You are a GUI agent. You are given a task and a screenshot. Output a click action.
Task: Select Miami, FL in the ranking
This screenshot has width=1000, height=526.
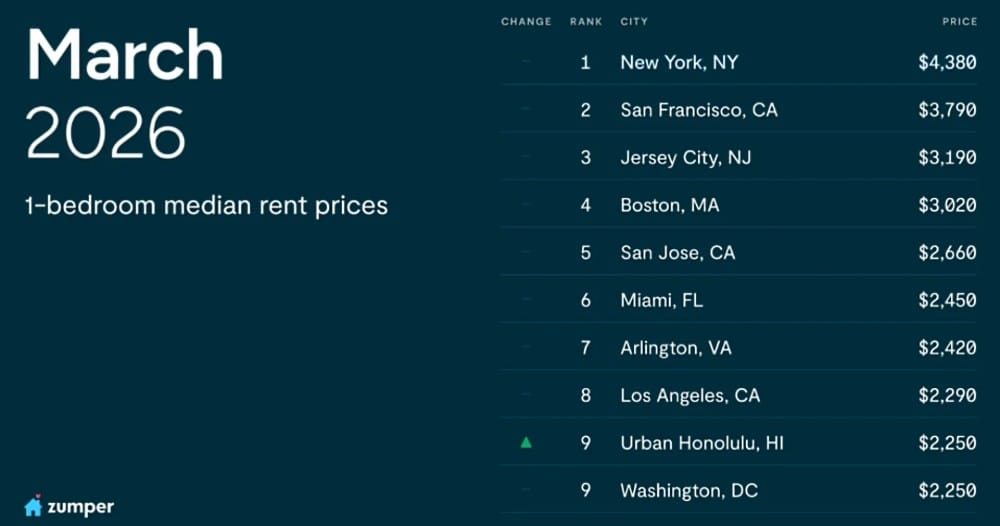(661, 300)
